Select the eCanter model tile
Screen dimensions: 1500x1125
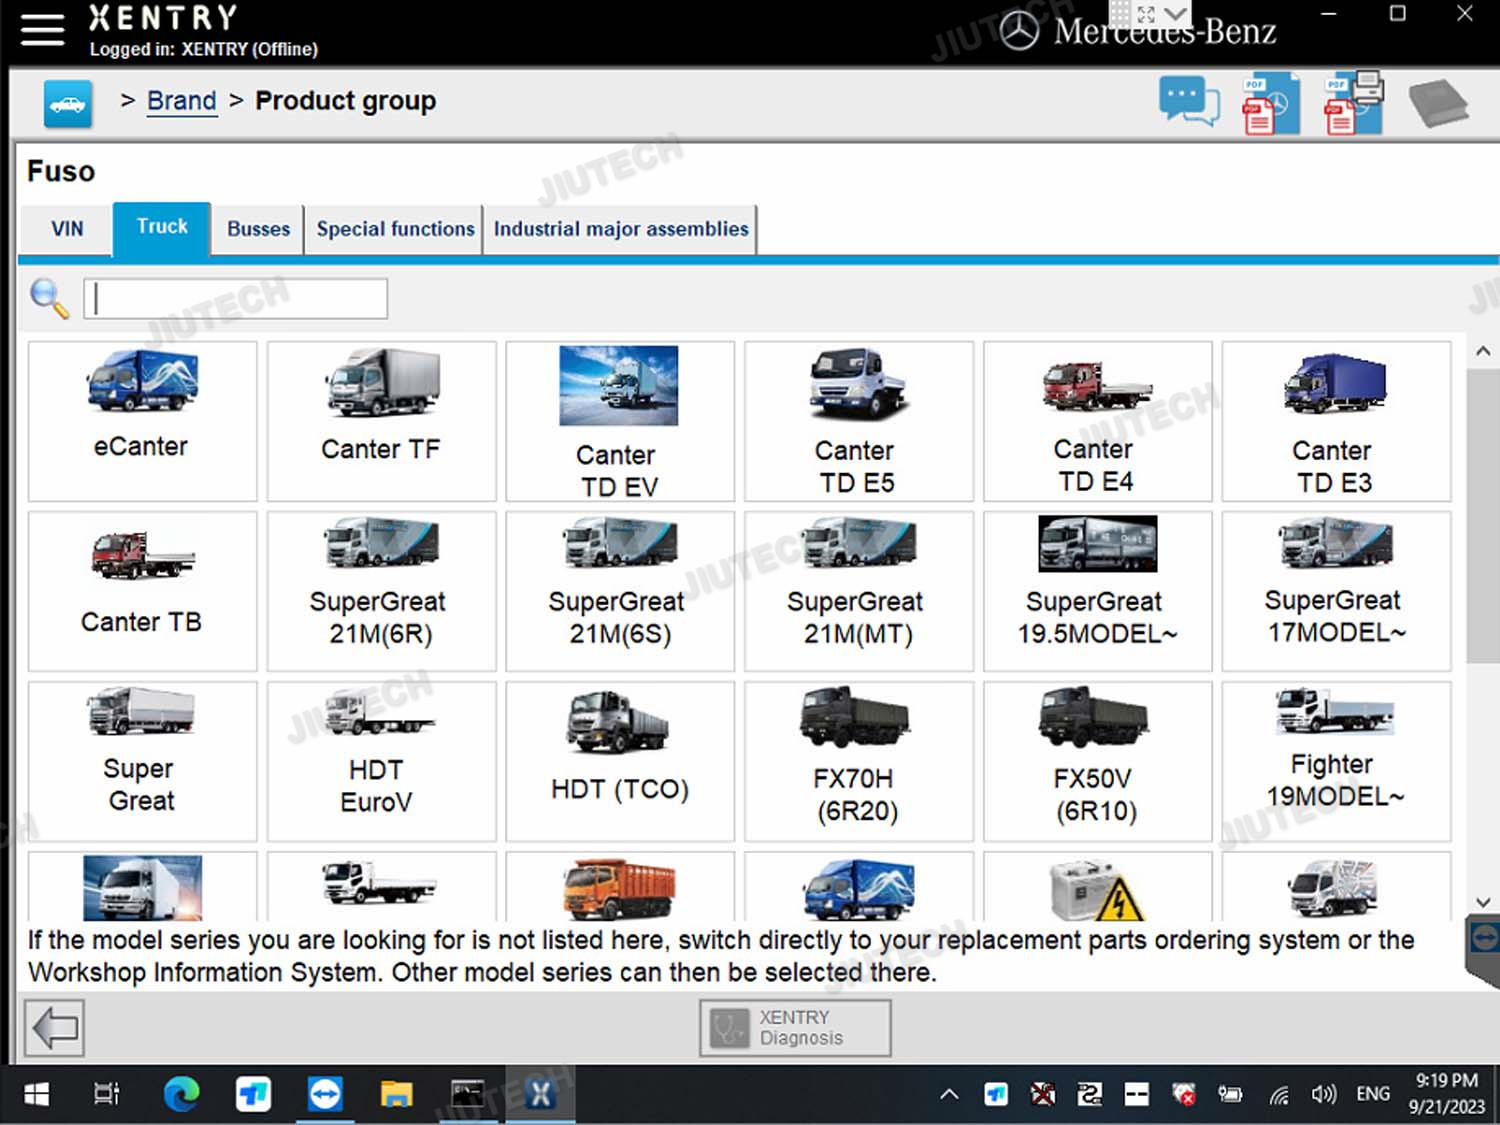142,420
